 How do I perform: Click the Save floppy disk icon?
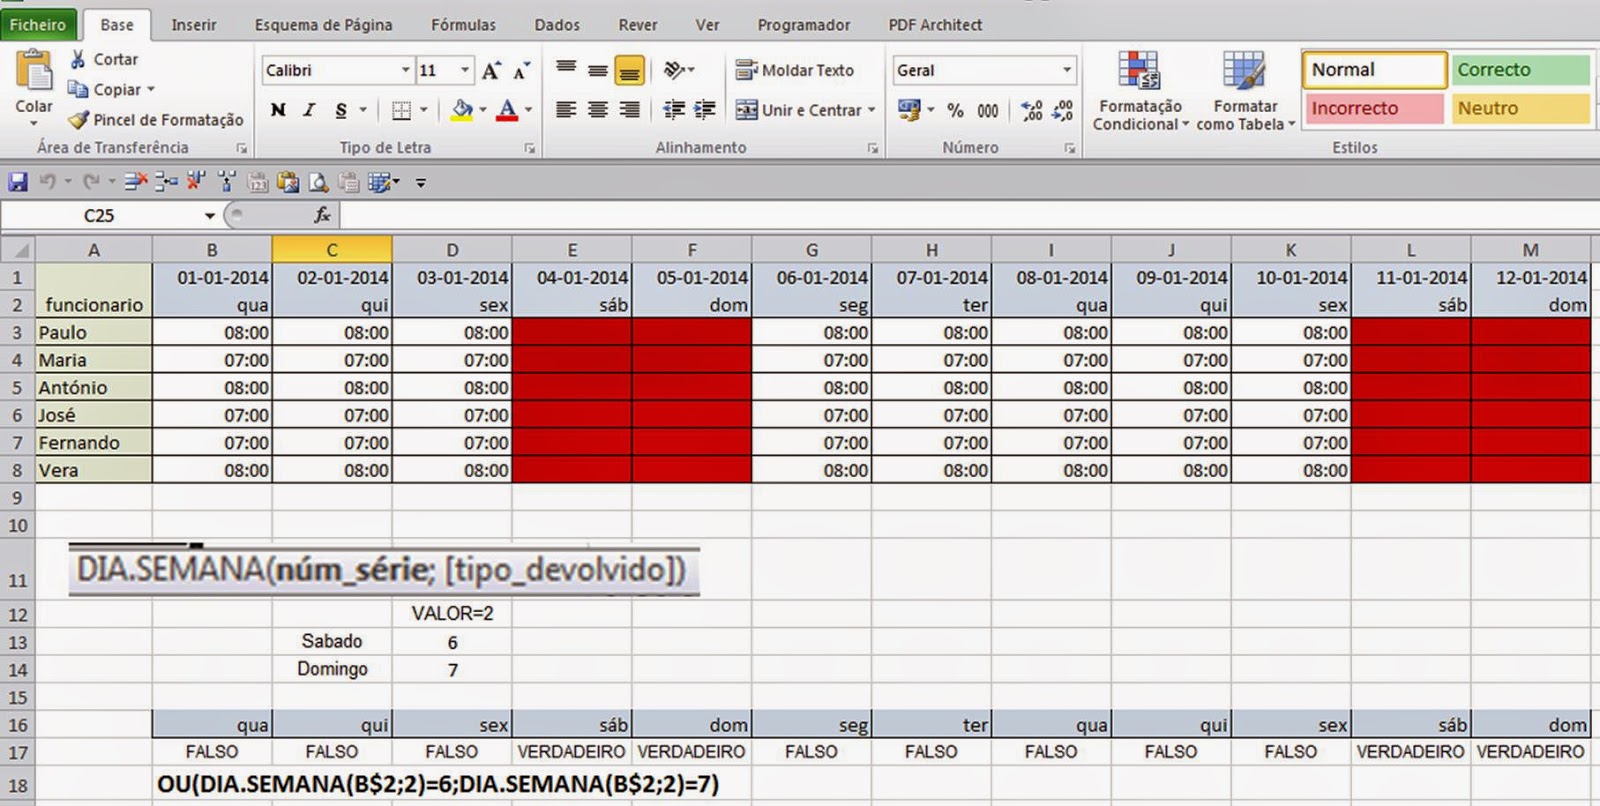coord(18,182)
